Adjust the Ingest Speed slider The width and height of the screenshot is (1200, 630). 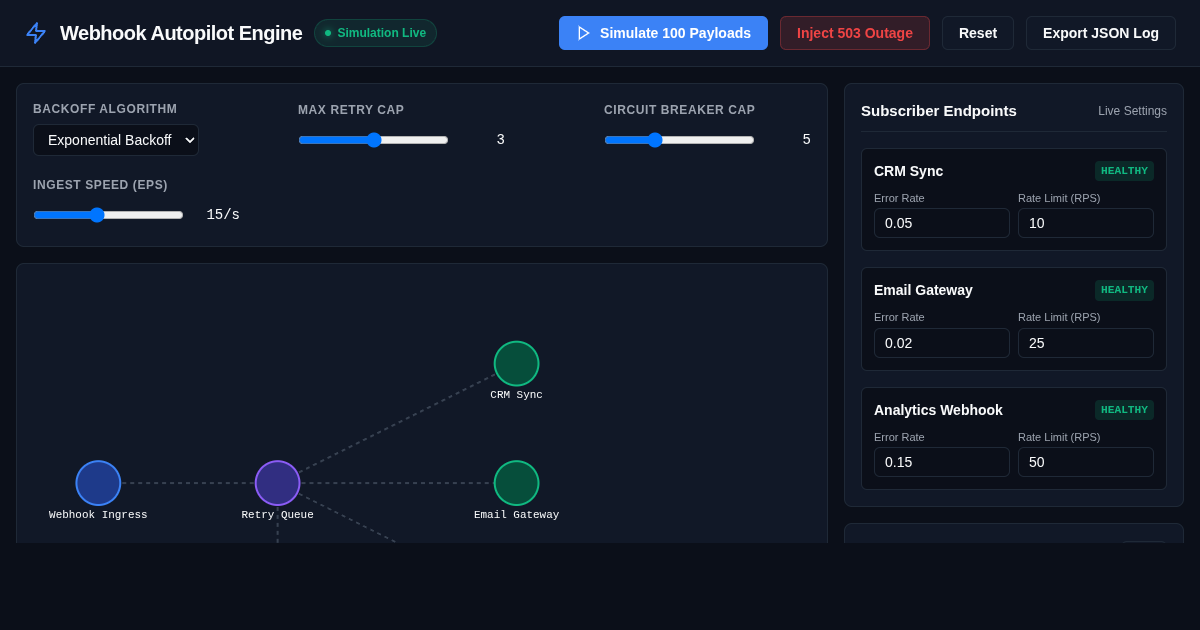[108, 215]
